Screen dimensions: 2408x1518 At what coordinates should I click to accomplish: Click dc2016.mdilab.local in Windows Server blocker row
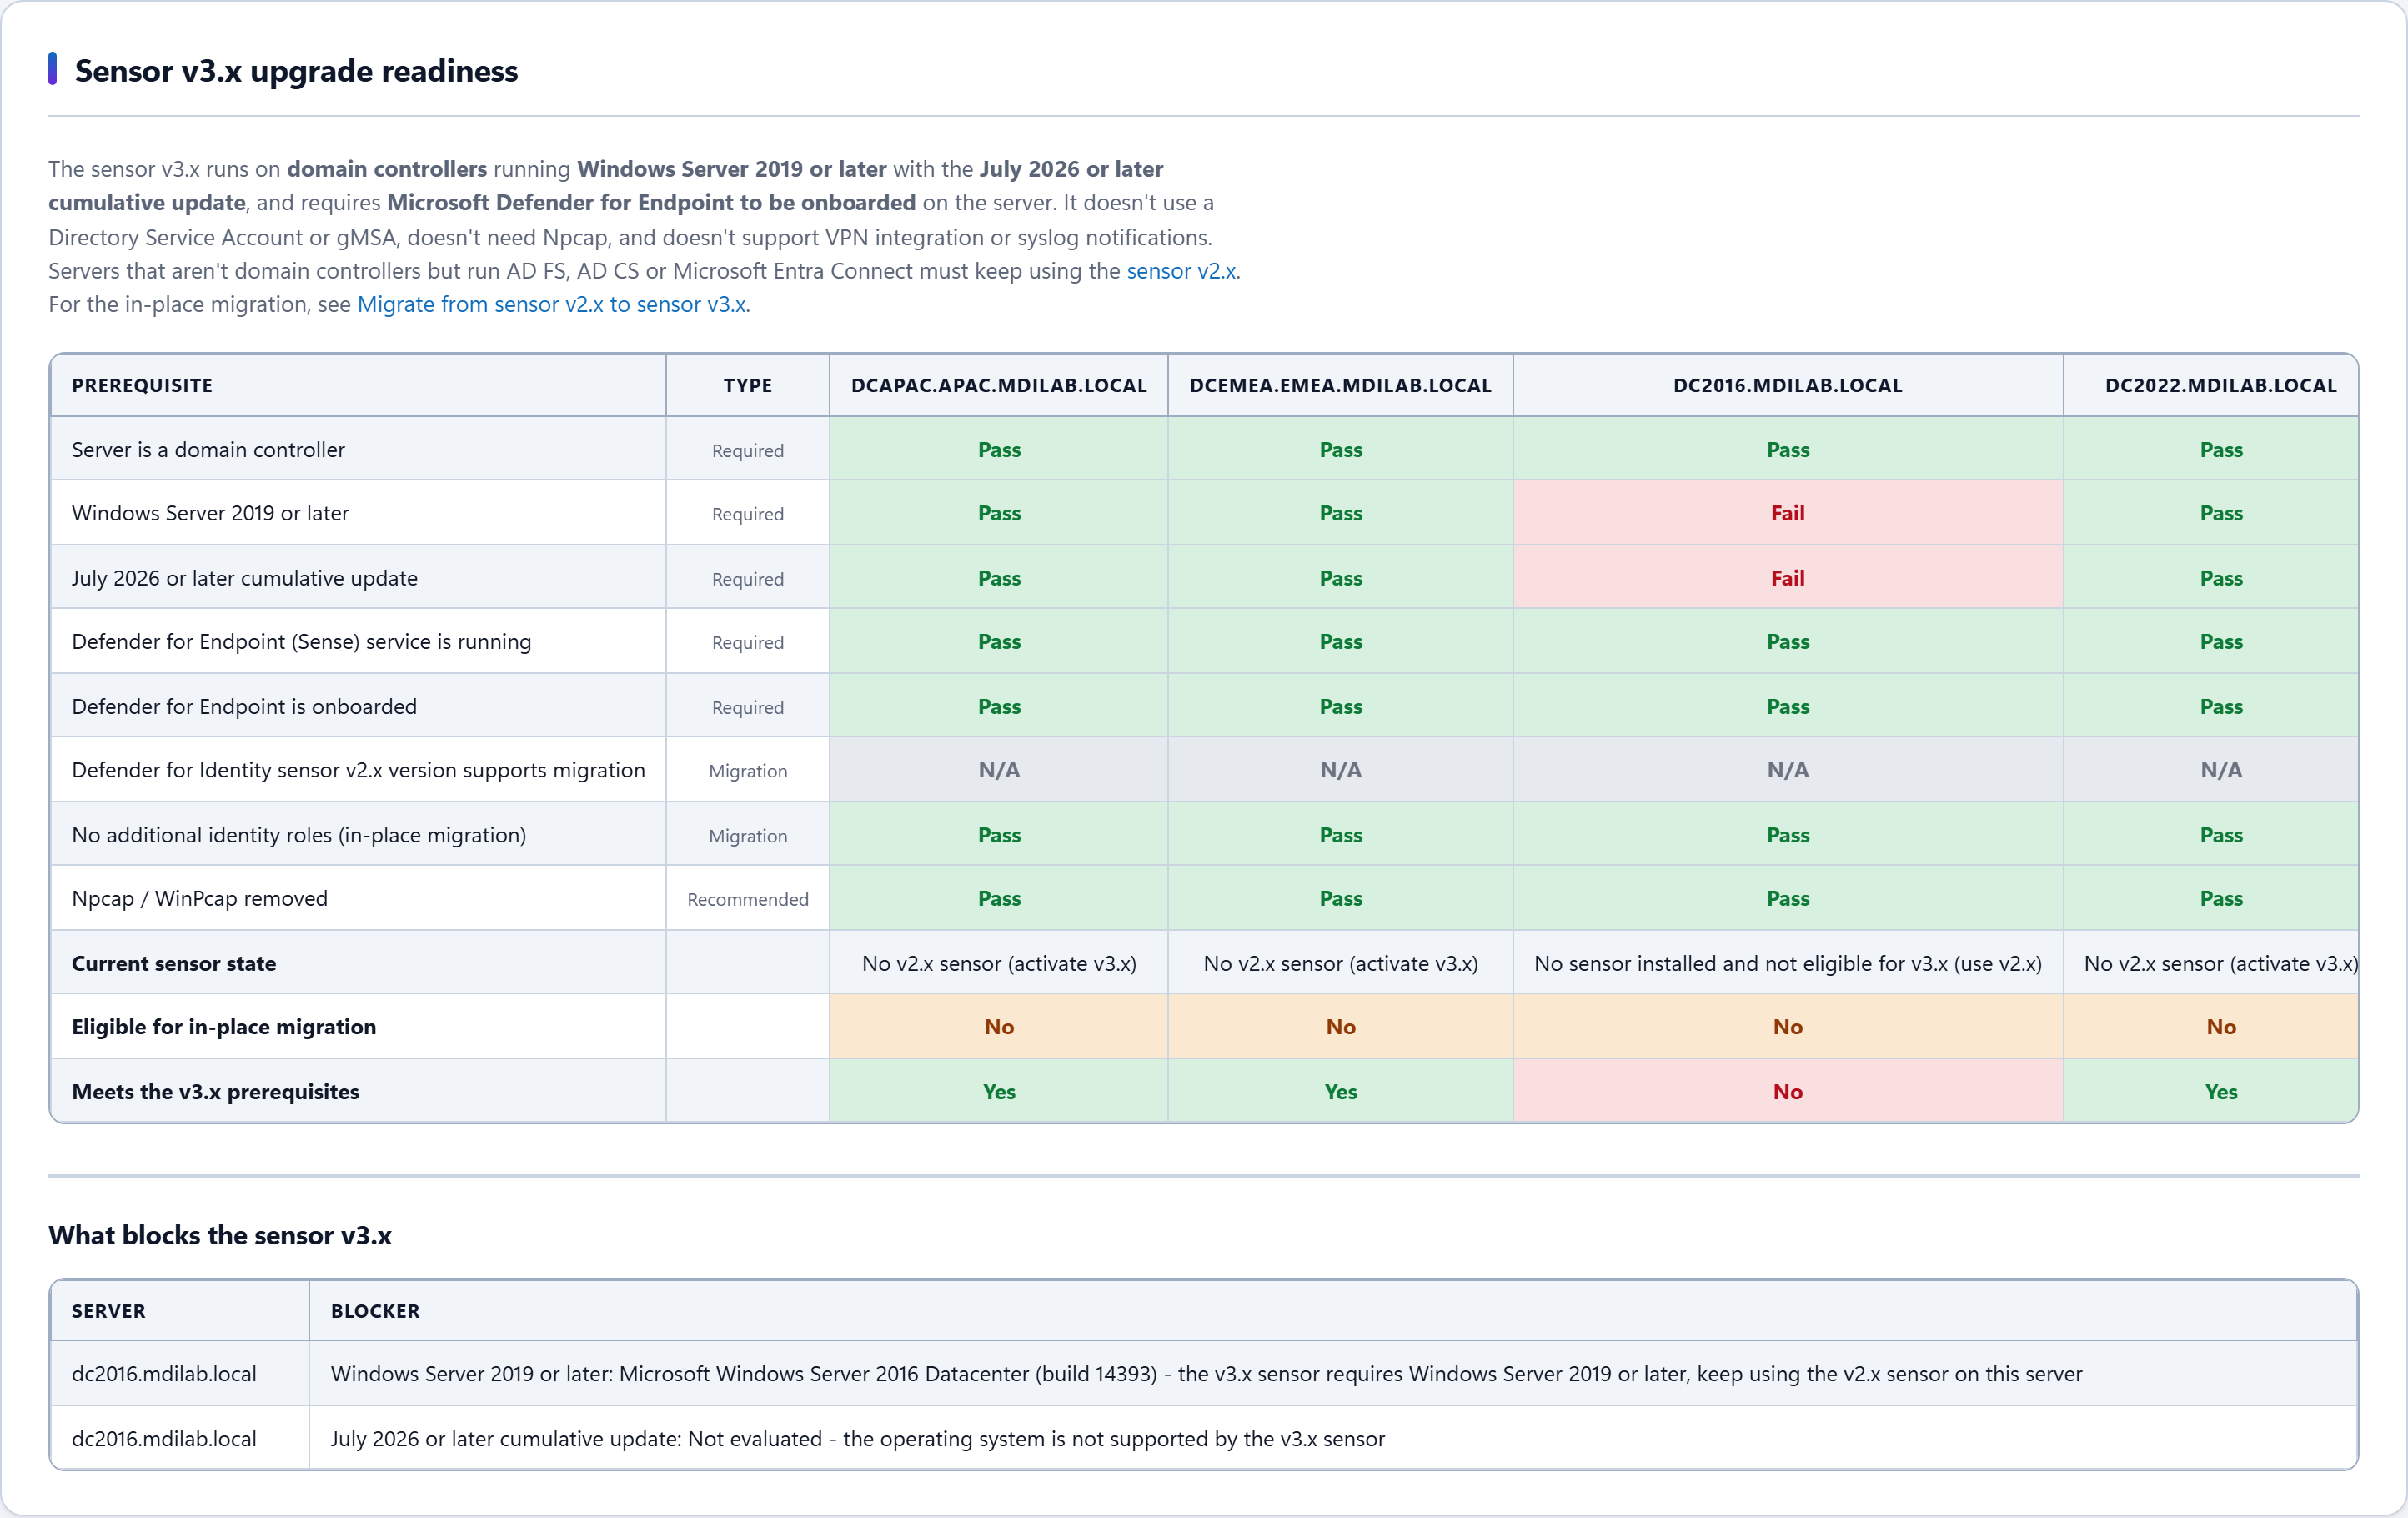click(x=164, y=1374)
